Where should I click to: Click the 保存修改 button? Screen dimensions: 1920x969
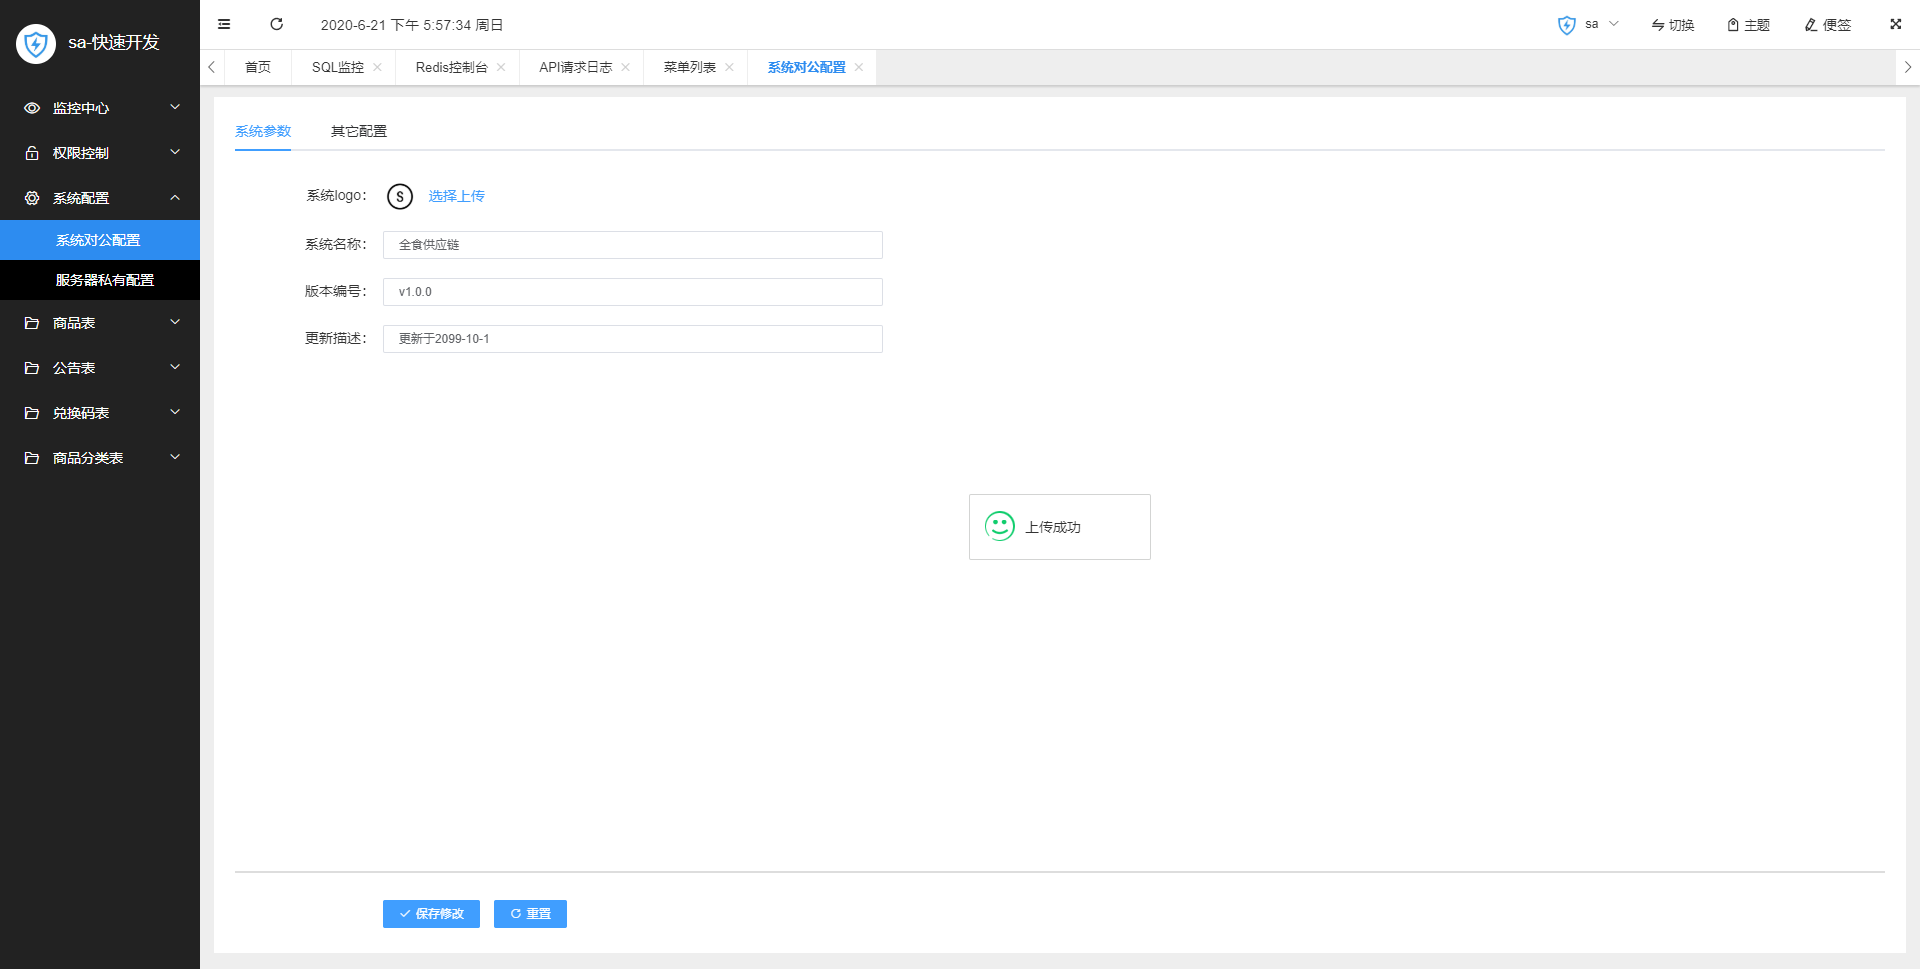tap(431, 914)
